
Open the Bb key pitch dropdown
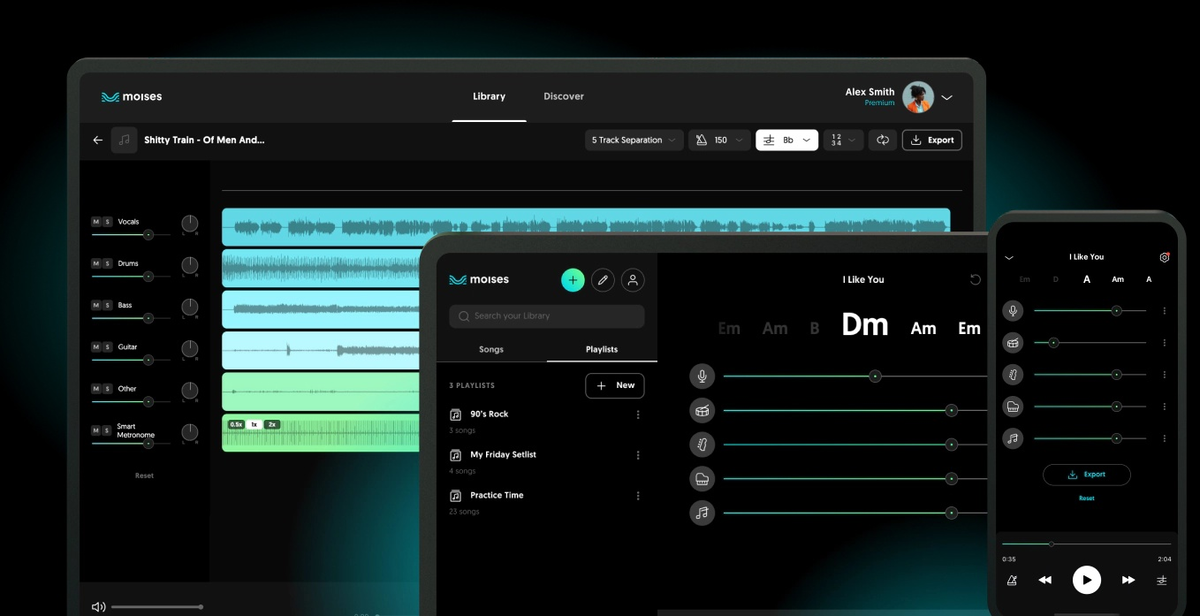pyautogui.click(x=787, y=140)
